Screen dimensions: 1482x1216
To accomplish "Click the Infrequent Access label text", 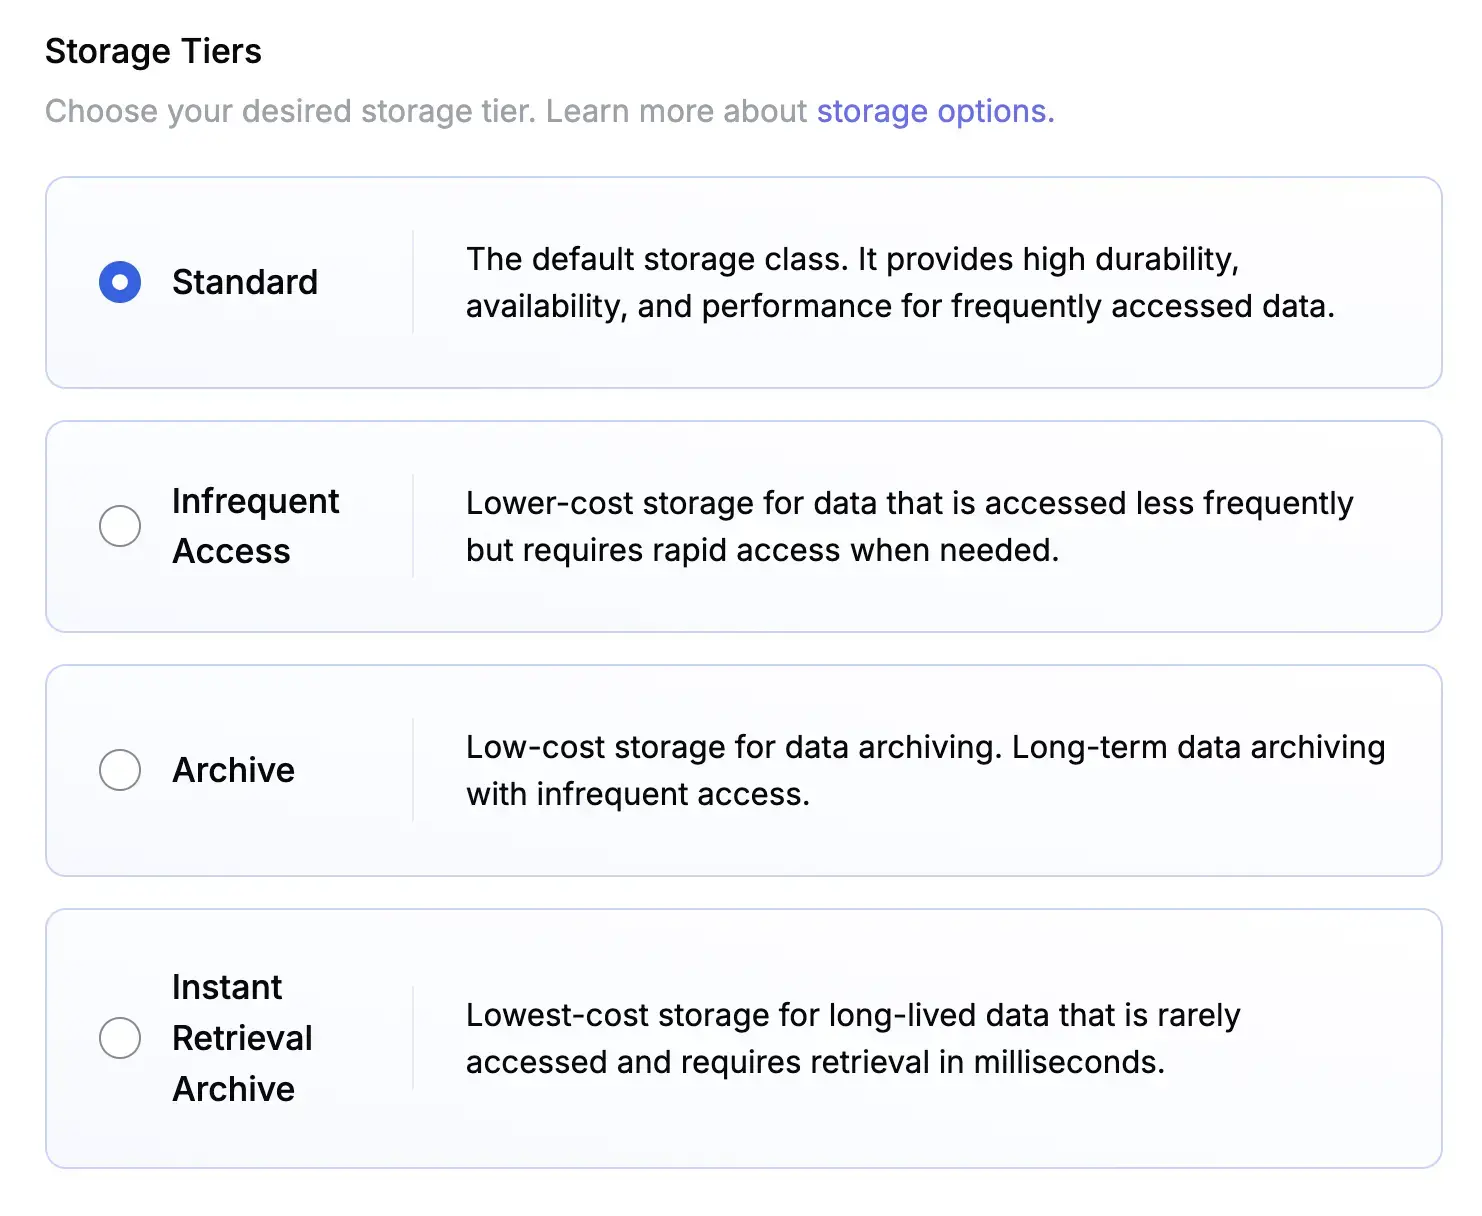I will point(255,525).
